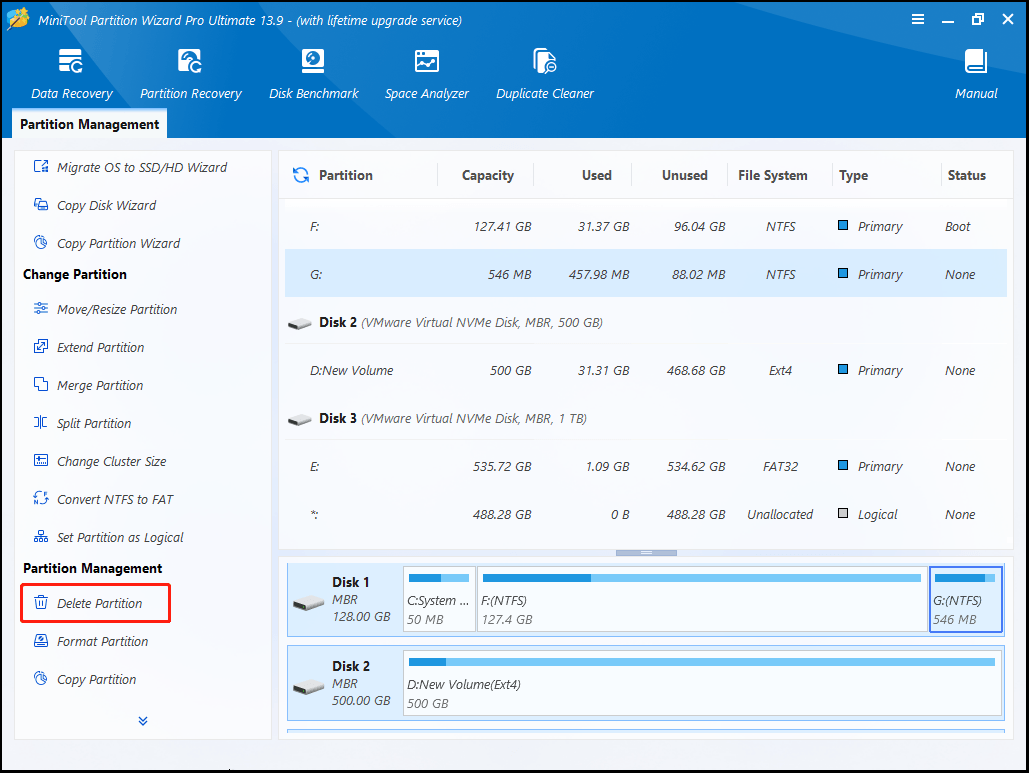This screenshot has height=773, width=1029.
Task: Select the G:(NTFS) block in Disk 1 map
Action: (x=965, y=599)
